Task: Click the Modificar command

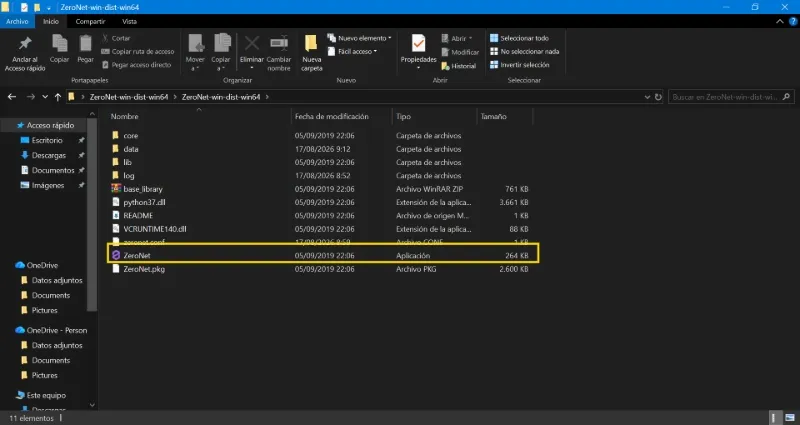Action: [460, 52]
